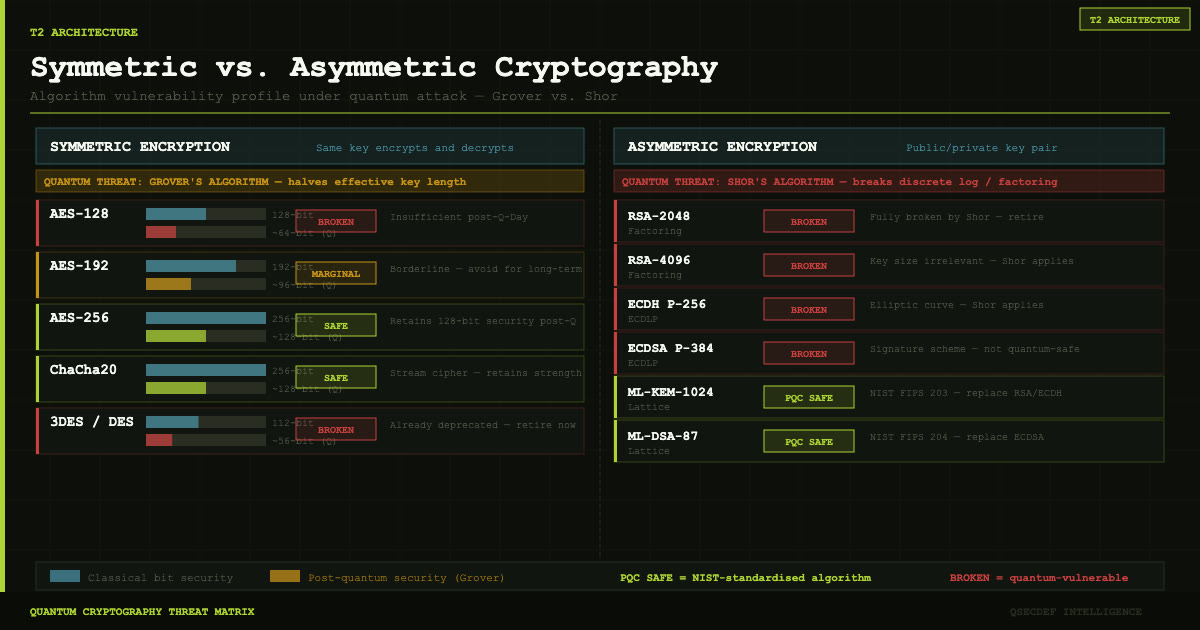Click QUANTUM CRYPTOGRAPHY THREAT MATRIX footer label

[x=142, y=611]
